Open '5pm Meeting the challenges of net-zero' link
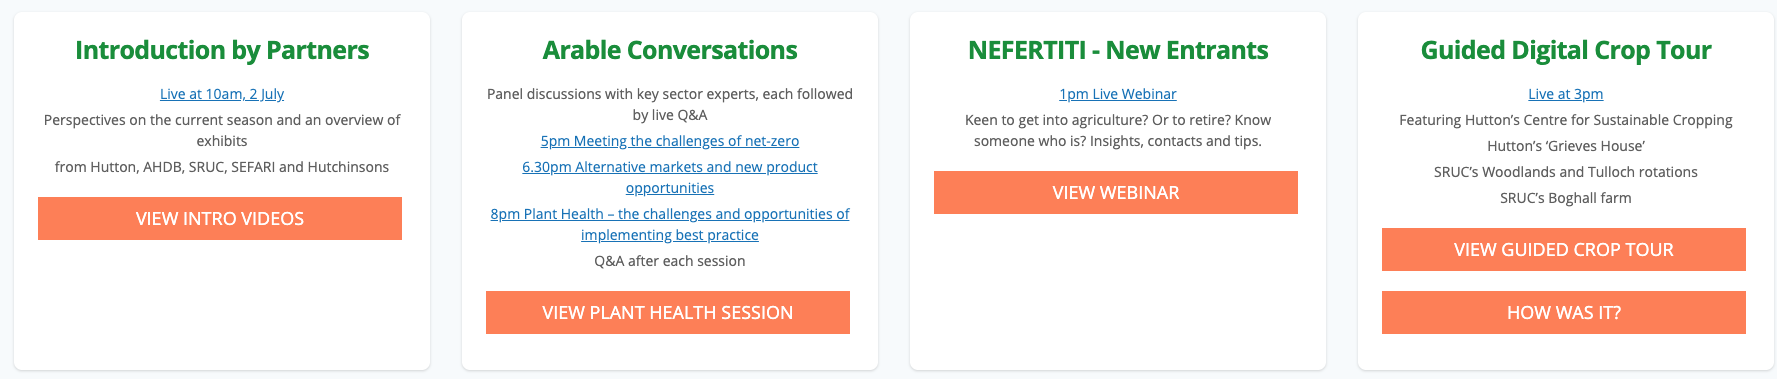Viewport: 1777px width, 379px height. point(670,141)
